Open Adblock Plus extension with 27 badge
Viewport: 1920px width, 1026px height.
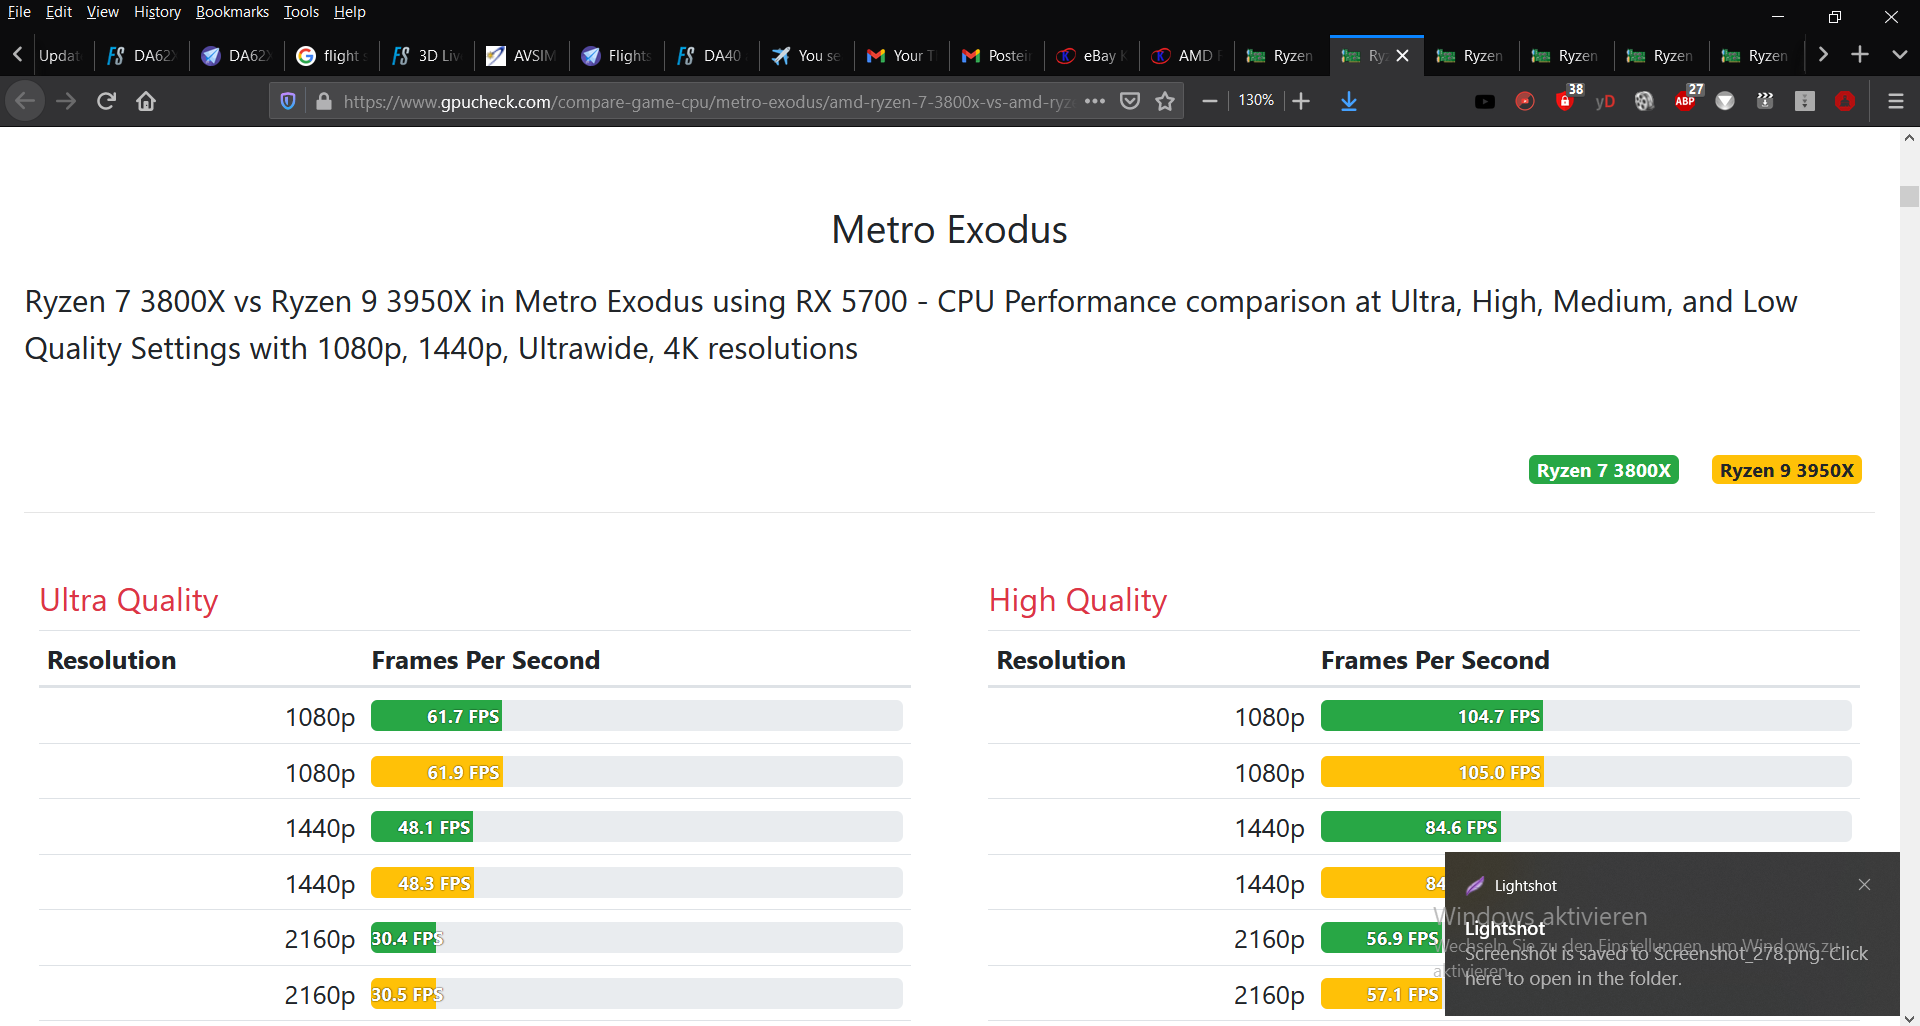1687,99
